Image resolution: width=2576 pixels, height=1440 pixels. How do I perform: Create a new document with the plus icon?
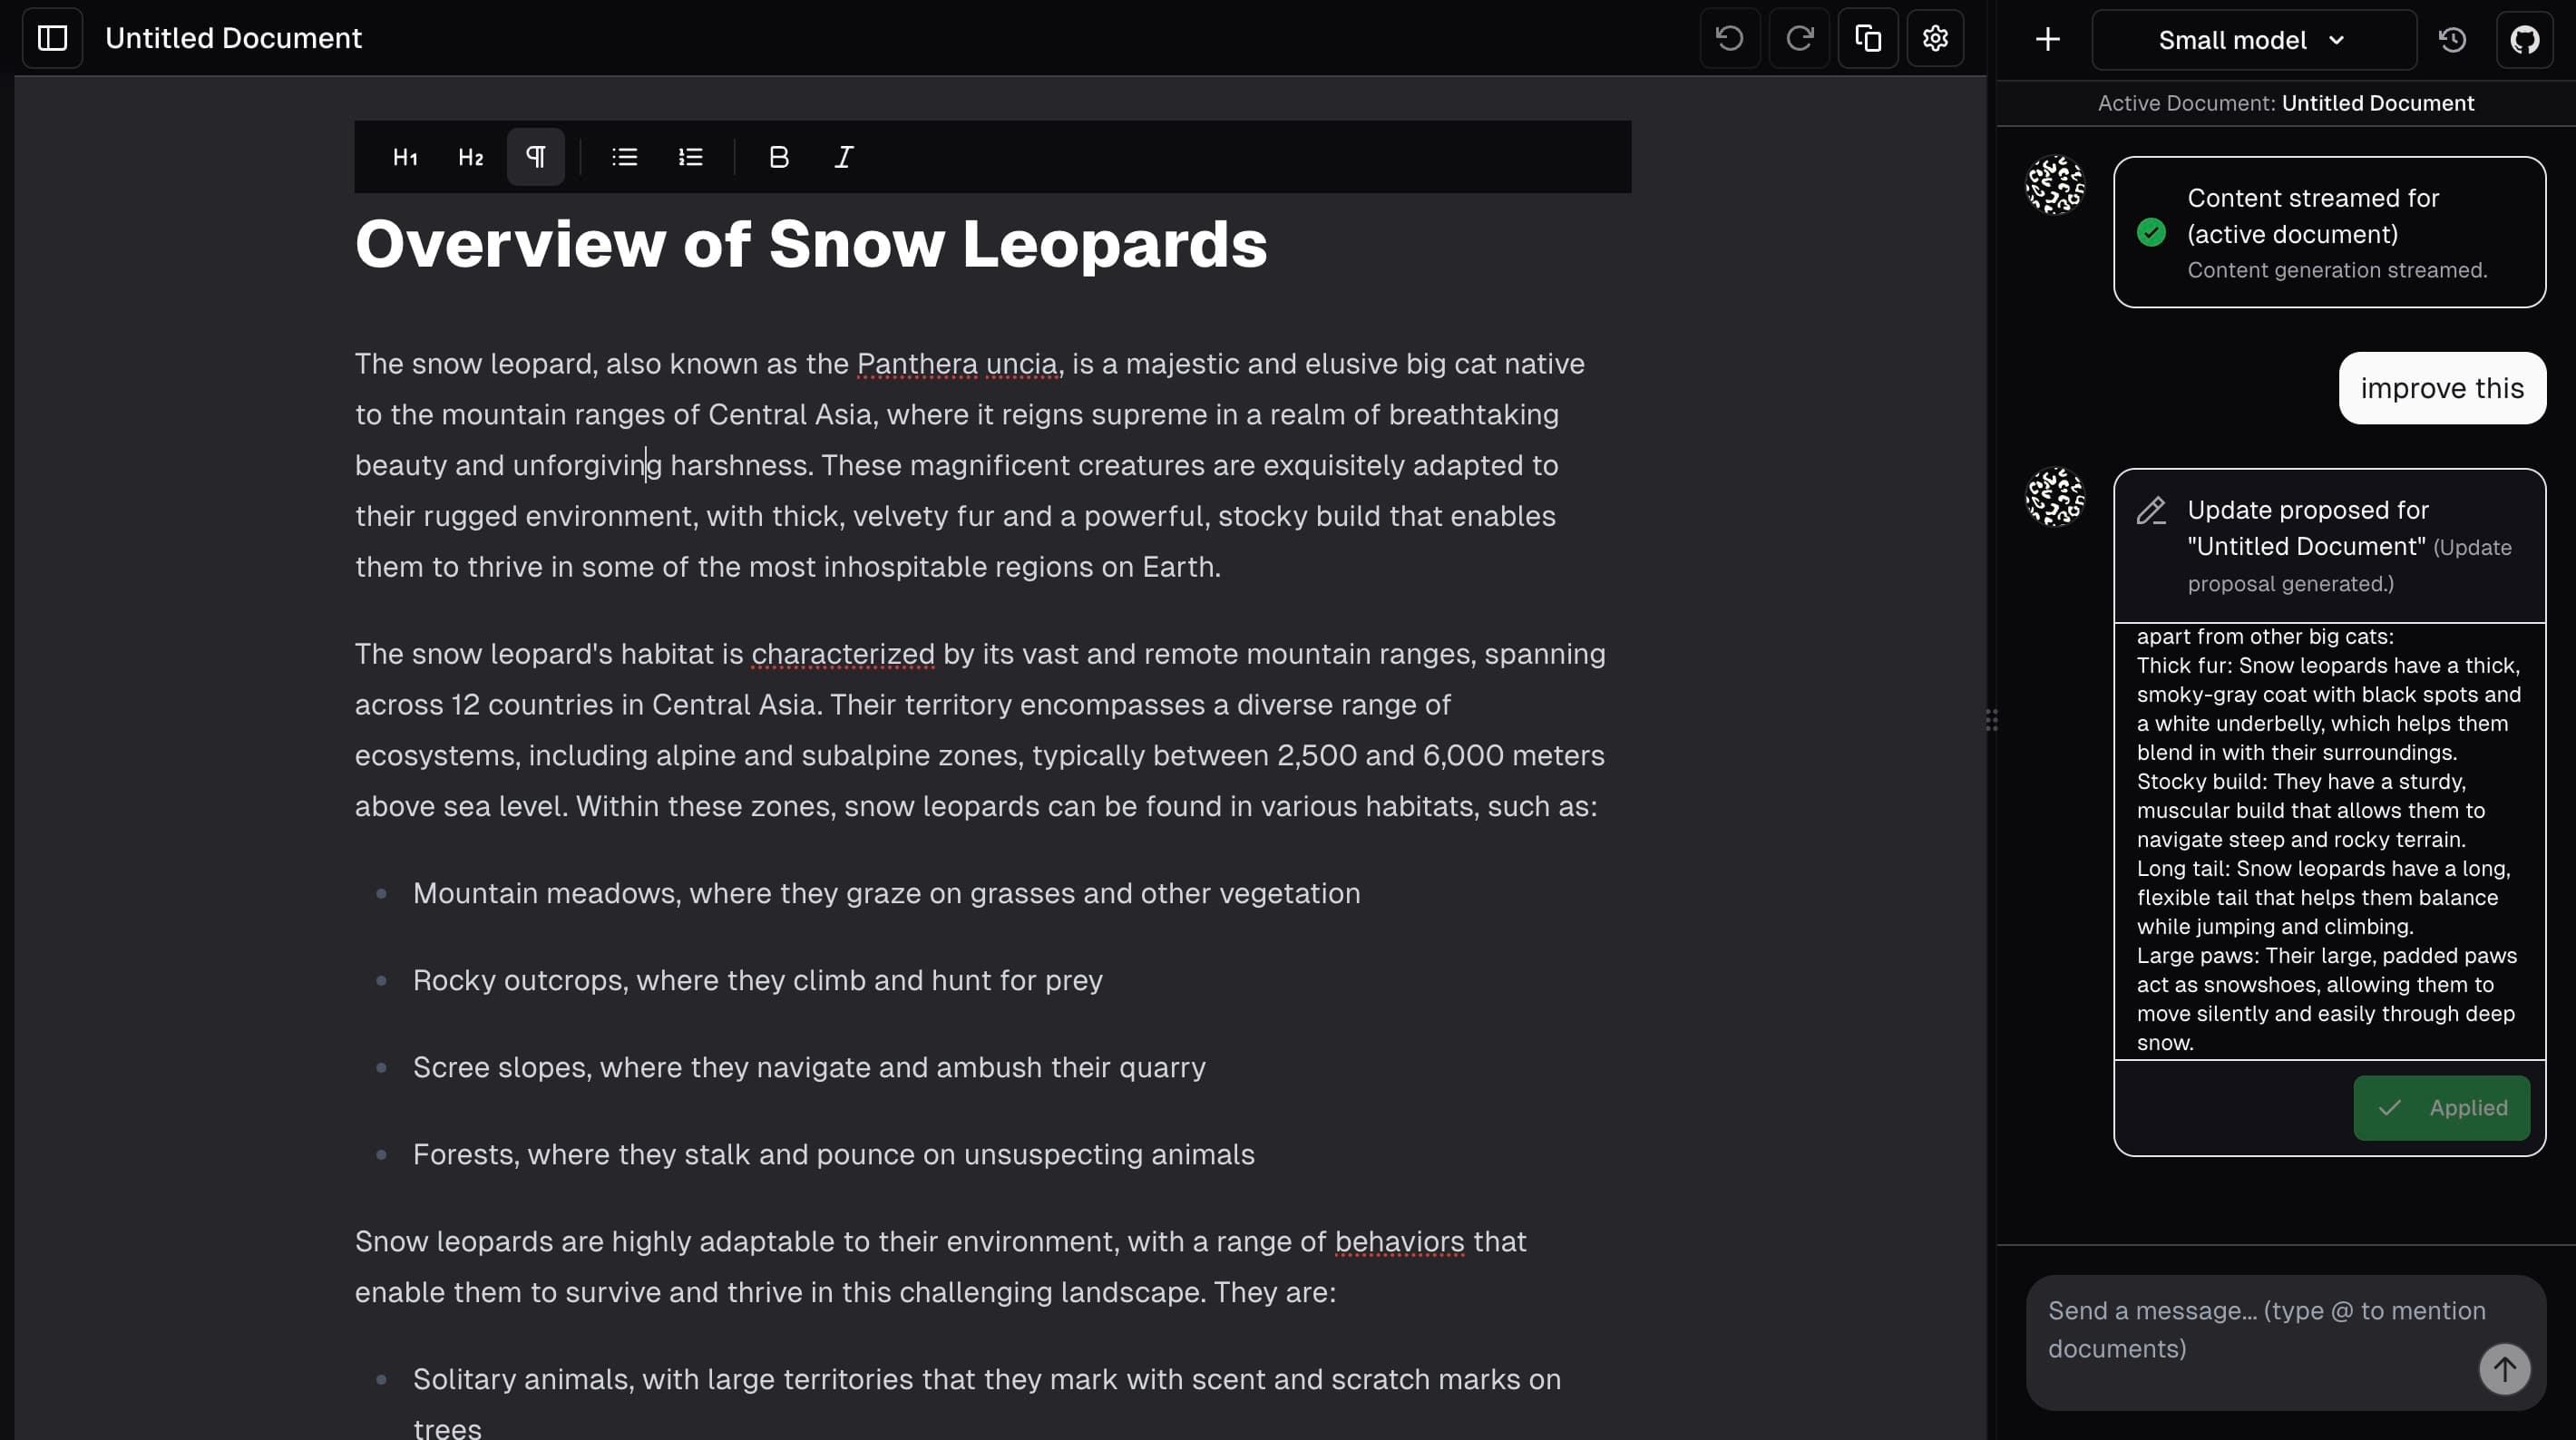click(2046, 39)
